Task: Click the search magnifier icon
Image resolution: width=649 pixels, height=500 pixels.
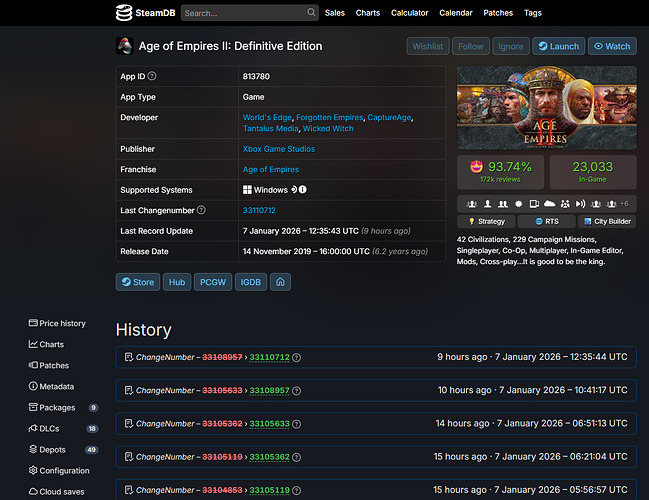Action: pos(309,13)
